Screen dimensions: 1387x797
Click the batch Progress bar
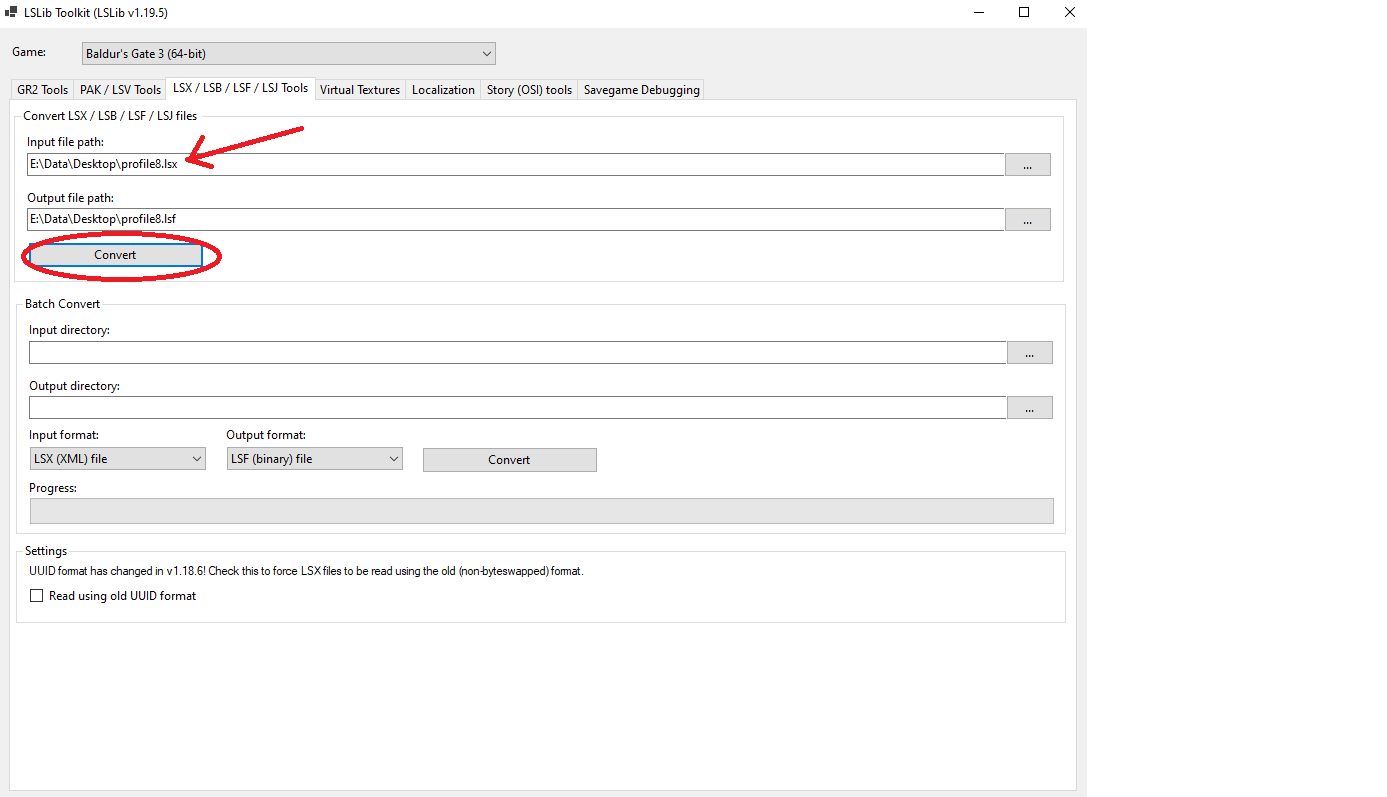click(541, 511)
